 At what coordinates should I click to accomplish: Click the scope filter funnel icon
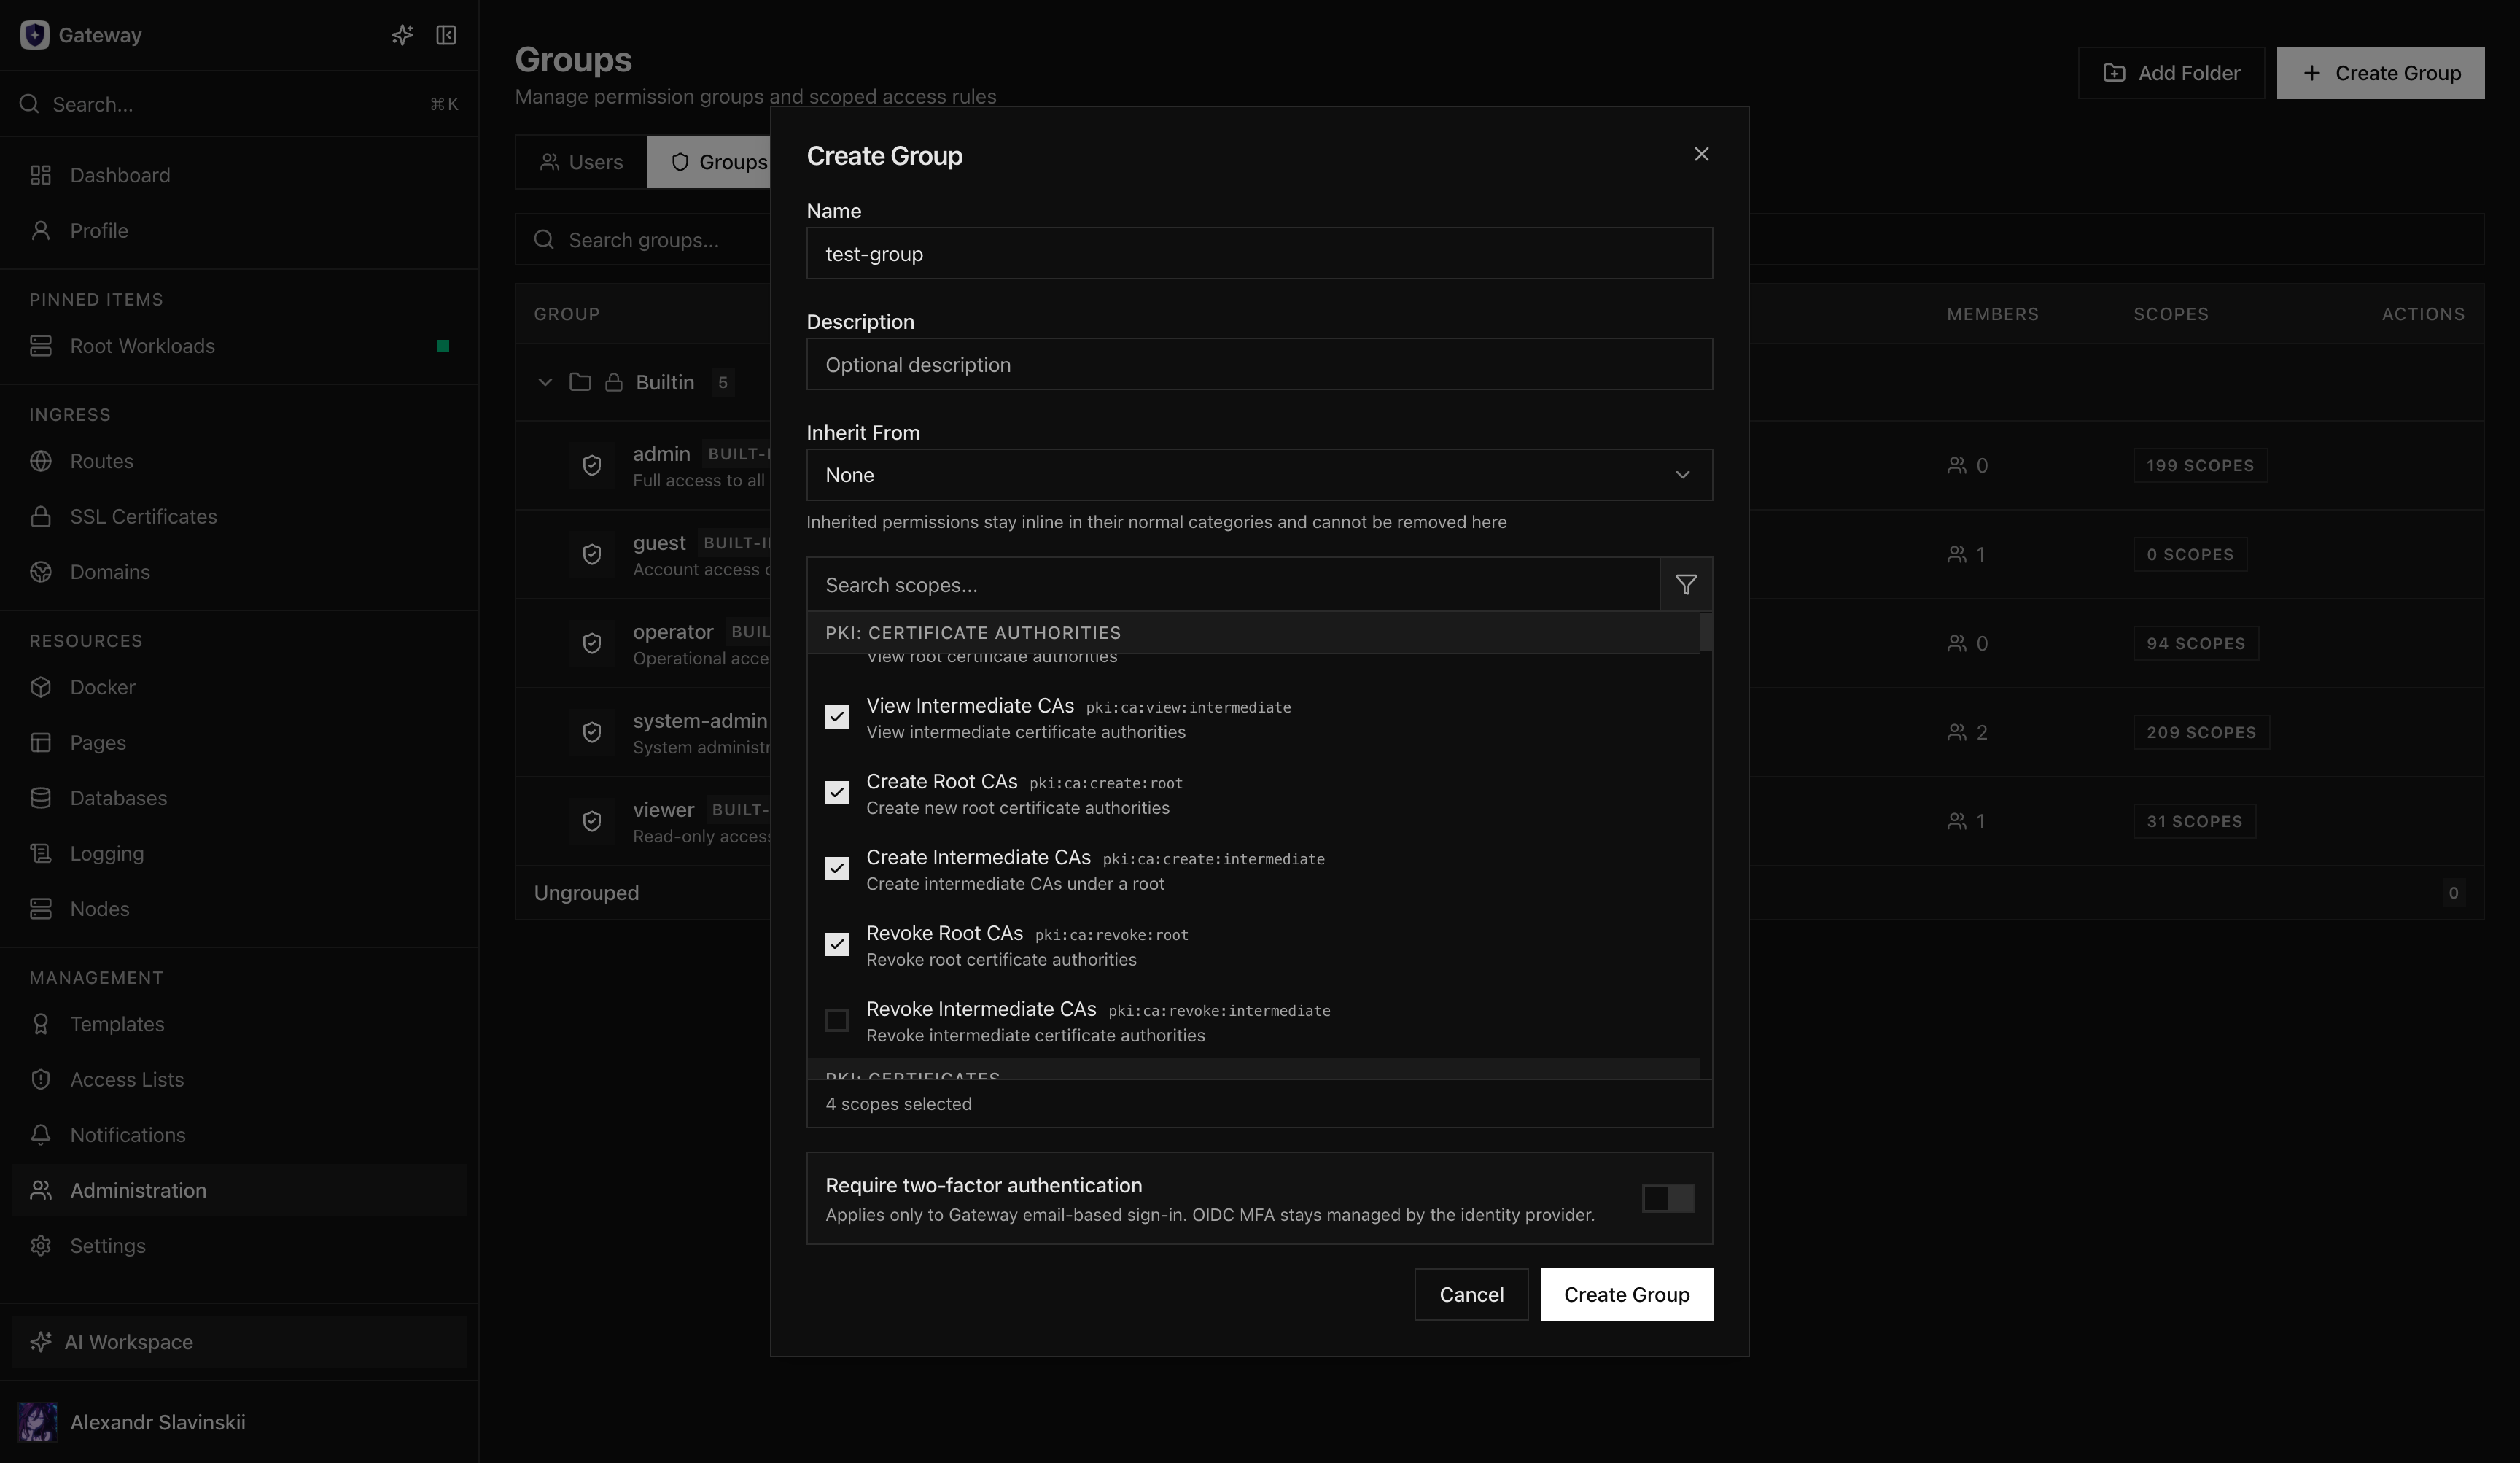point(1686,585)
